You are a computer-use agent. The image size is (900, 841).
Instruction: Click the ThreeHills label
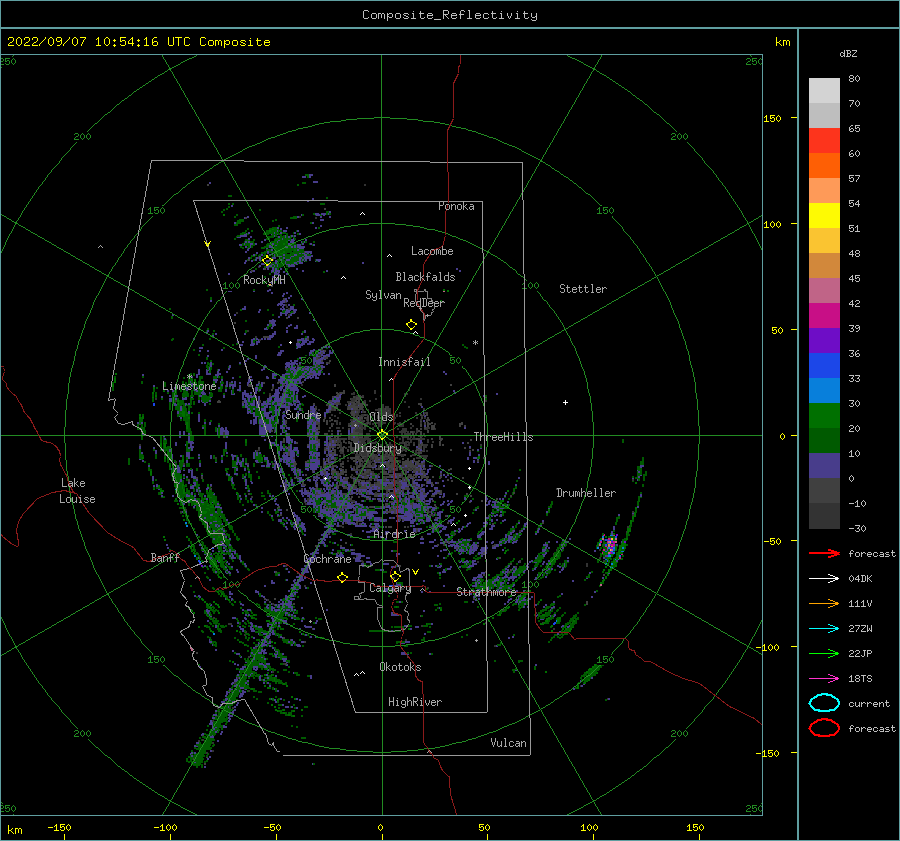pos(503,437)
